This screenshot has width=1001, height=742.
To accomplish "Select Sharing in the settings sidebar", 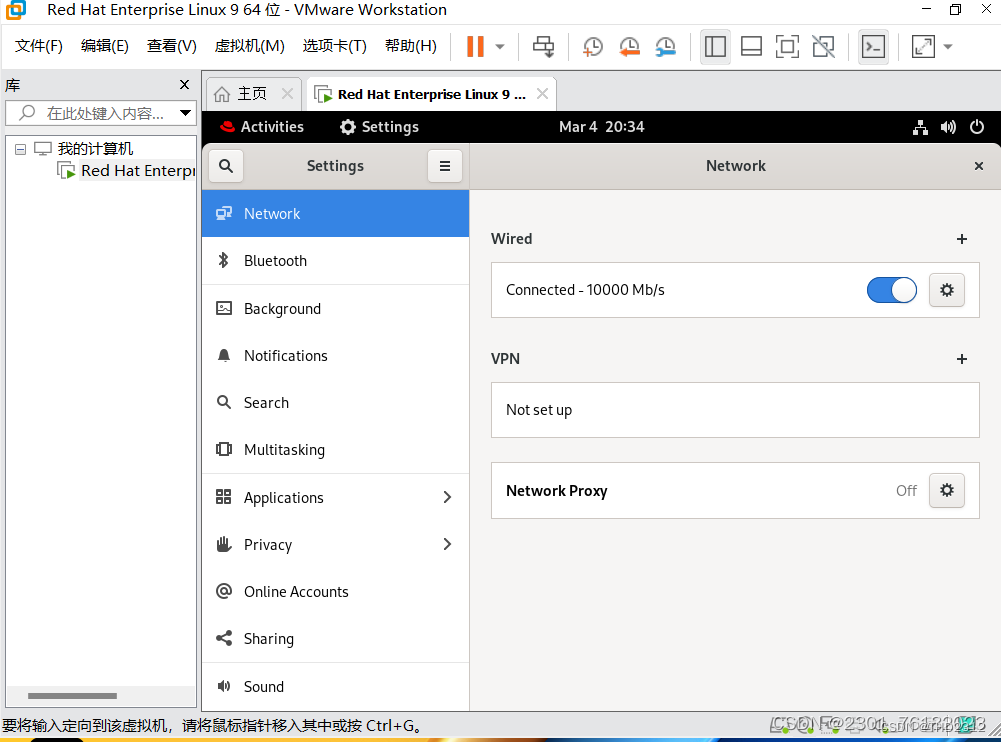I will click(x=335, y=639).
